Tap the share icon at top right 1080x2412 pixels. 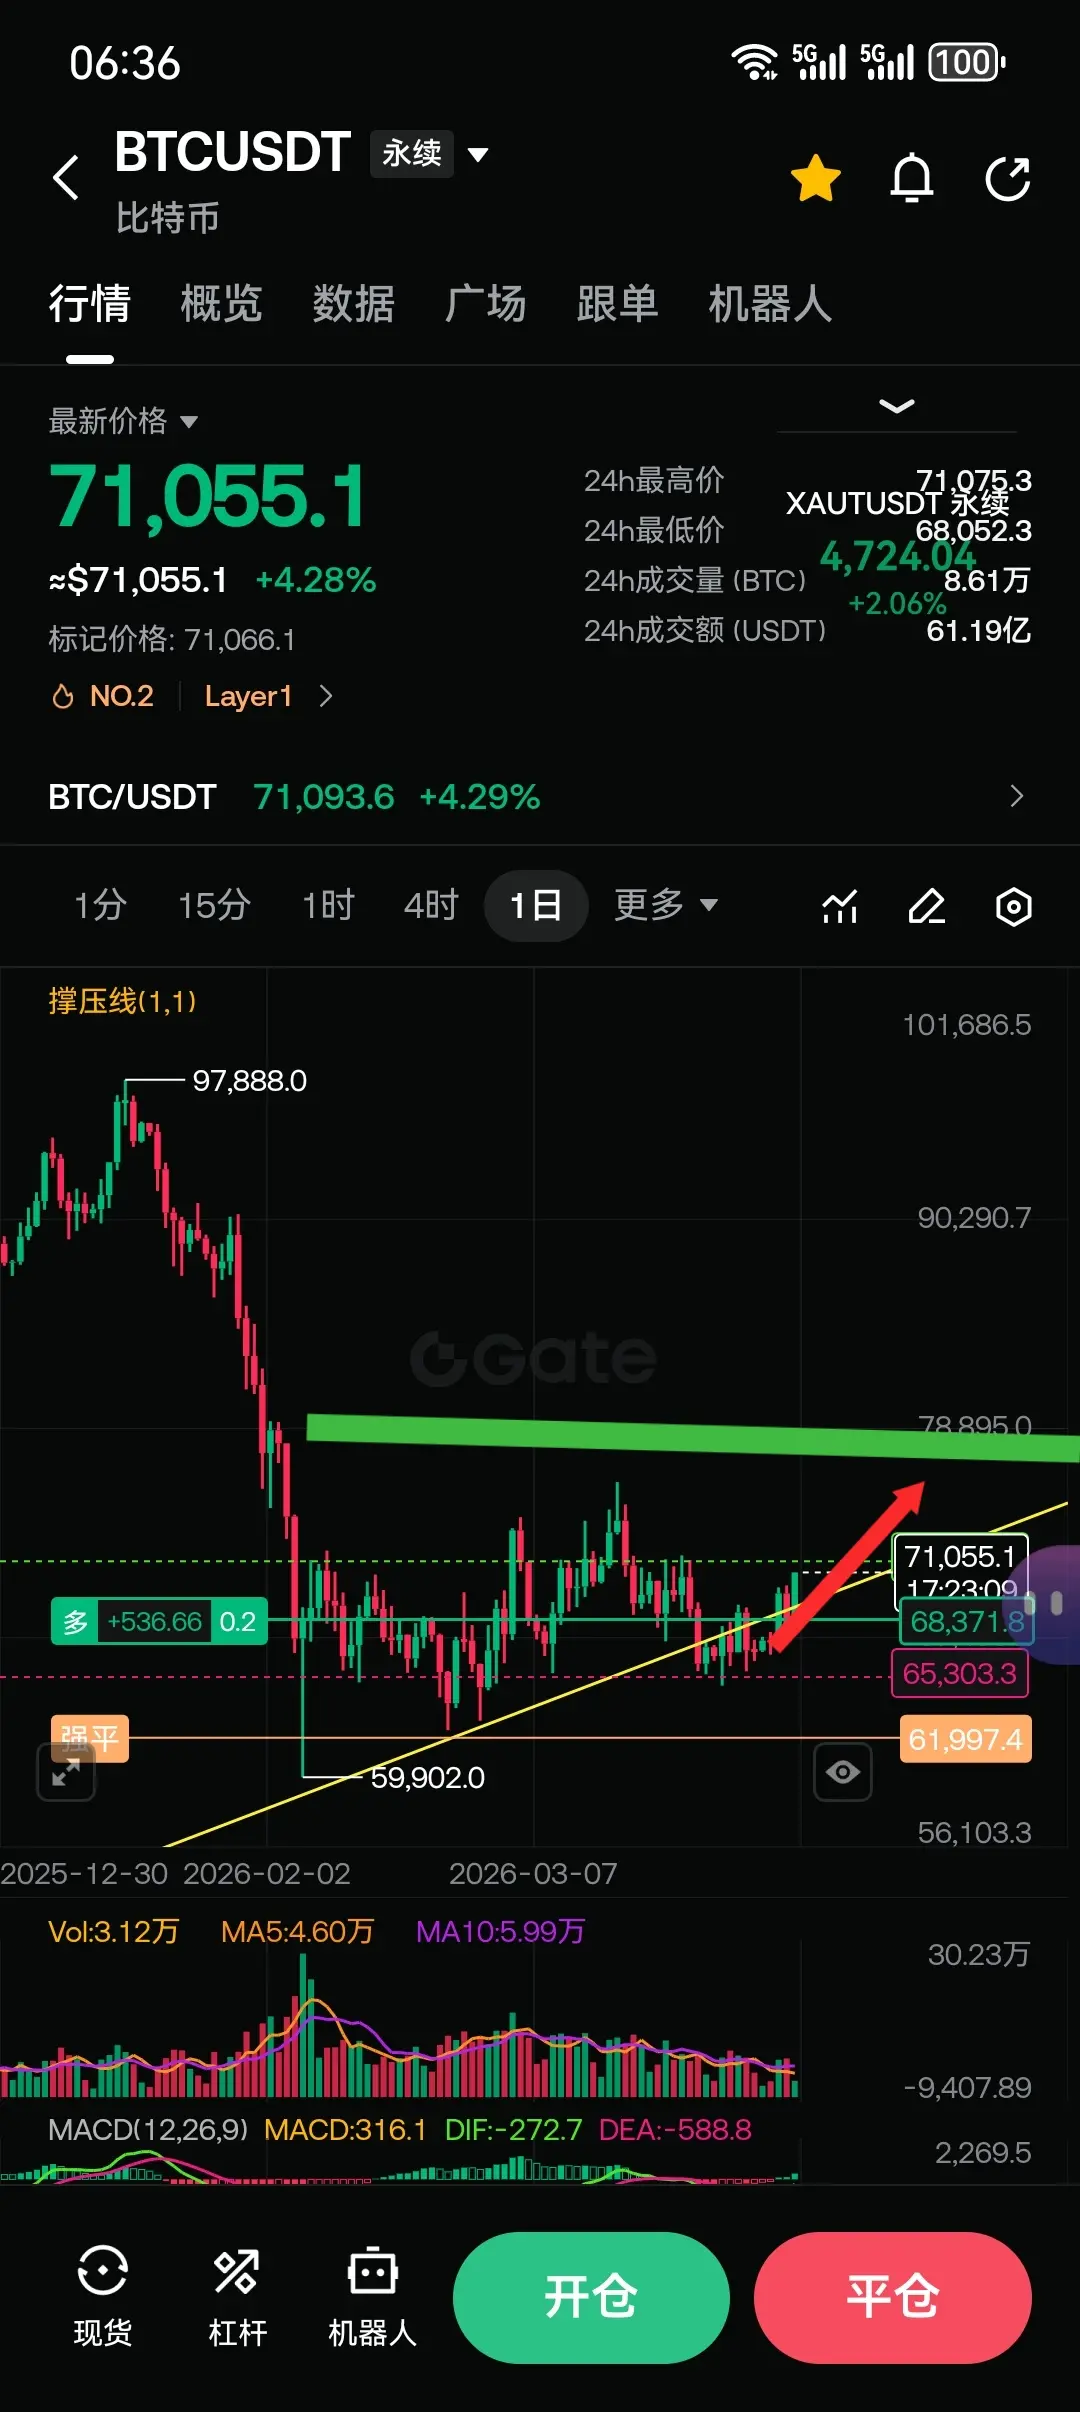(1007, 178)
